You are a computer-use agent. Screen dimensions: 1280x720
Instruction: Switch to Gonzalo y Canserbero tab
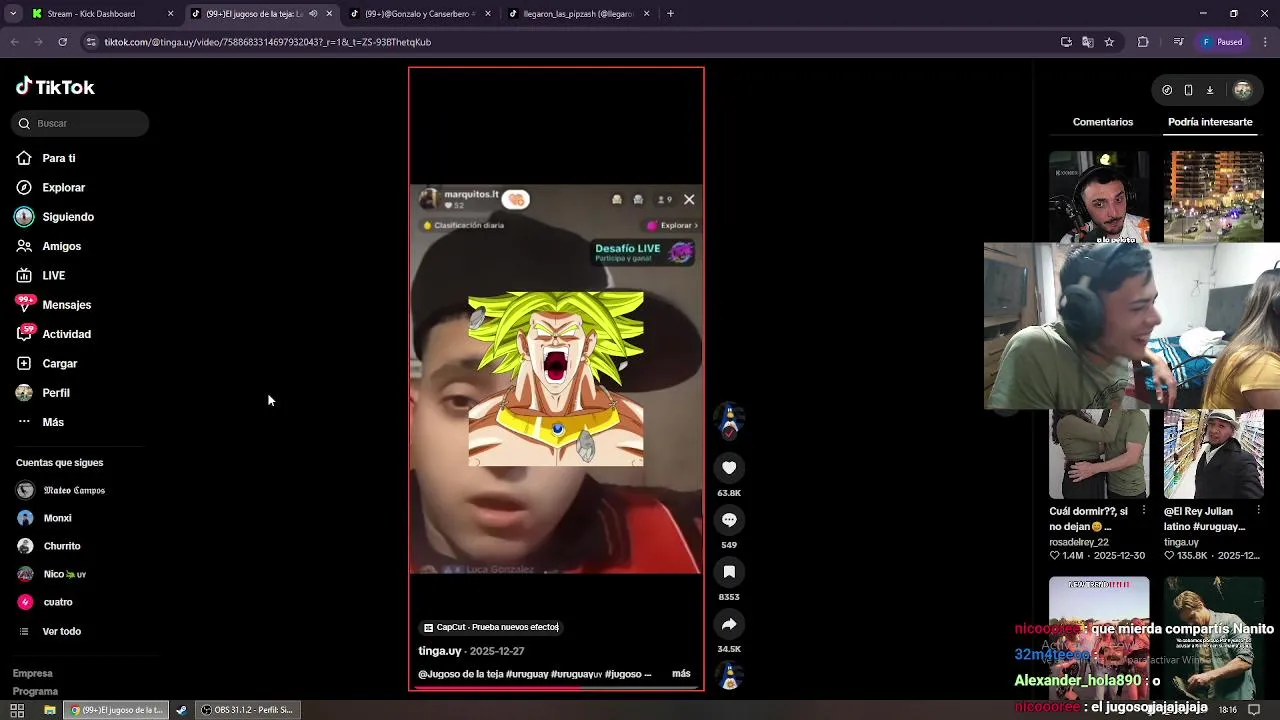420,14
